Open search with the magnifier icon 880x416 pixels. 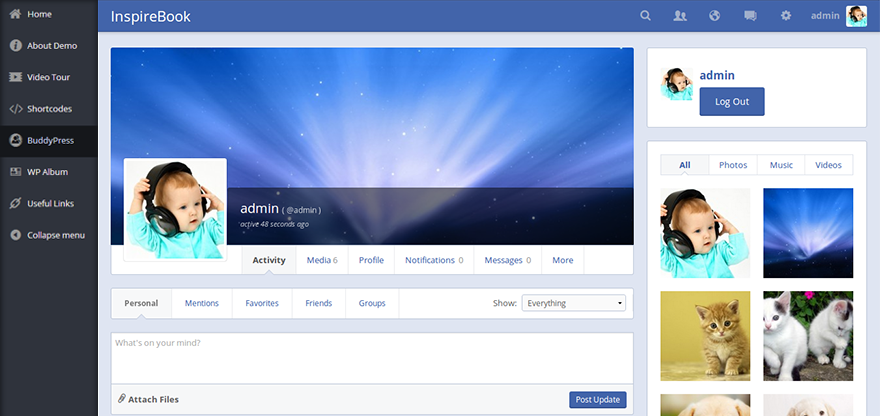click(x=645, y=16)
